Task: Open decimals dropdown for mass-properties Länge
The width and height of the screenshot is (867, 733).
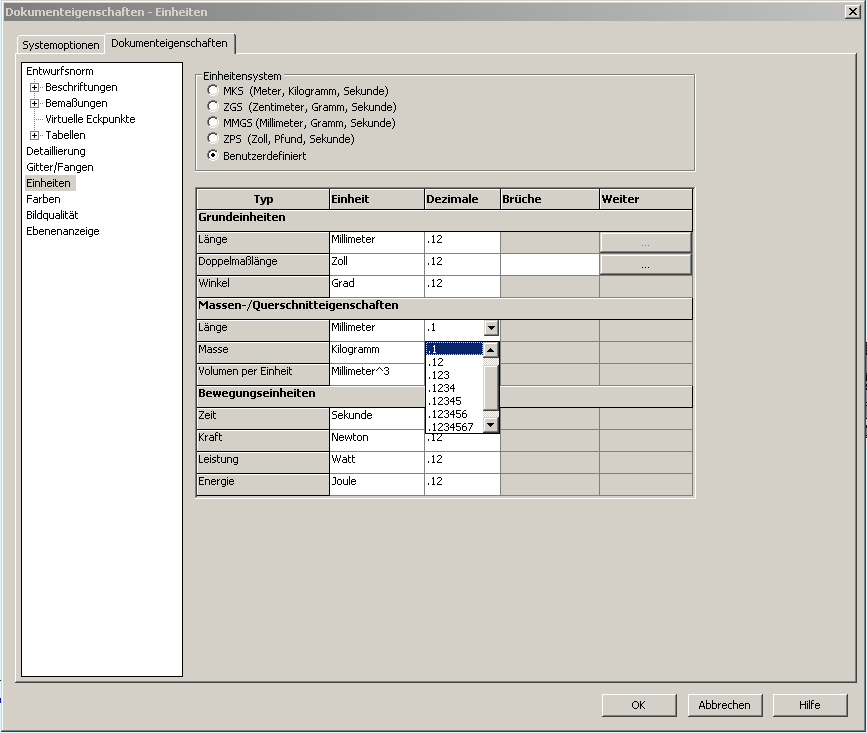Action: click(491, 328)
